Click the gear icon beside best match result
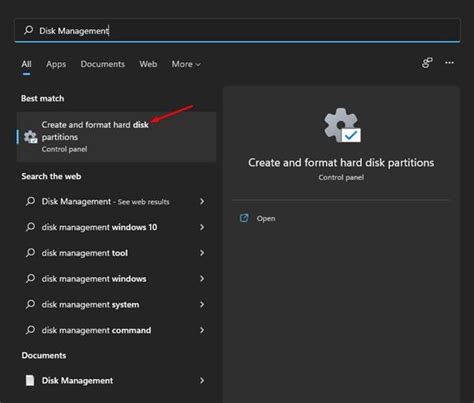Screen dimensions: 474x403 point(31,137)
